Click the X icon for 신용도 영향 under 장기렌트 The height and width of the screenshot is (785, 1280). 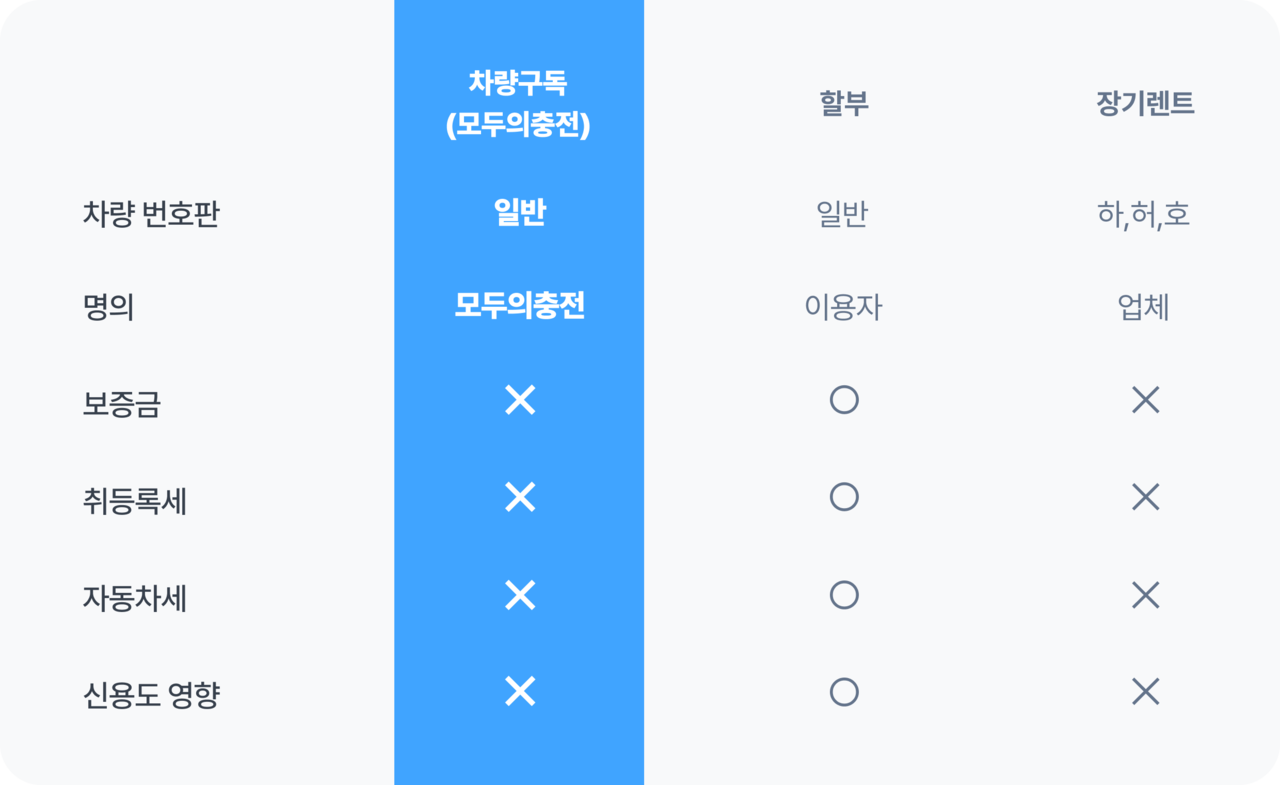click(1145, 692)
